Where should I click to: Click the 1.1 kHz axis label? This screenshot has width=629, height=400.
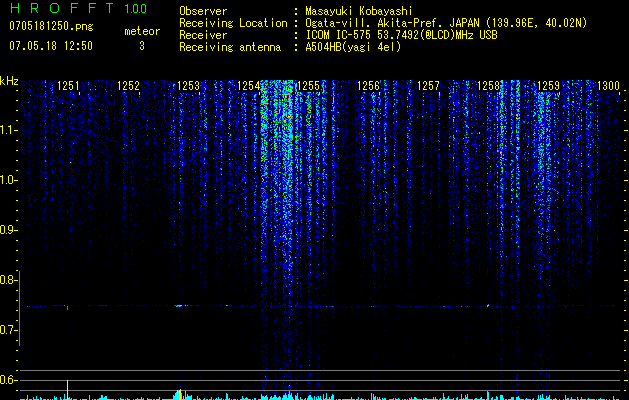(x=7, y=130)
